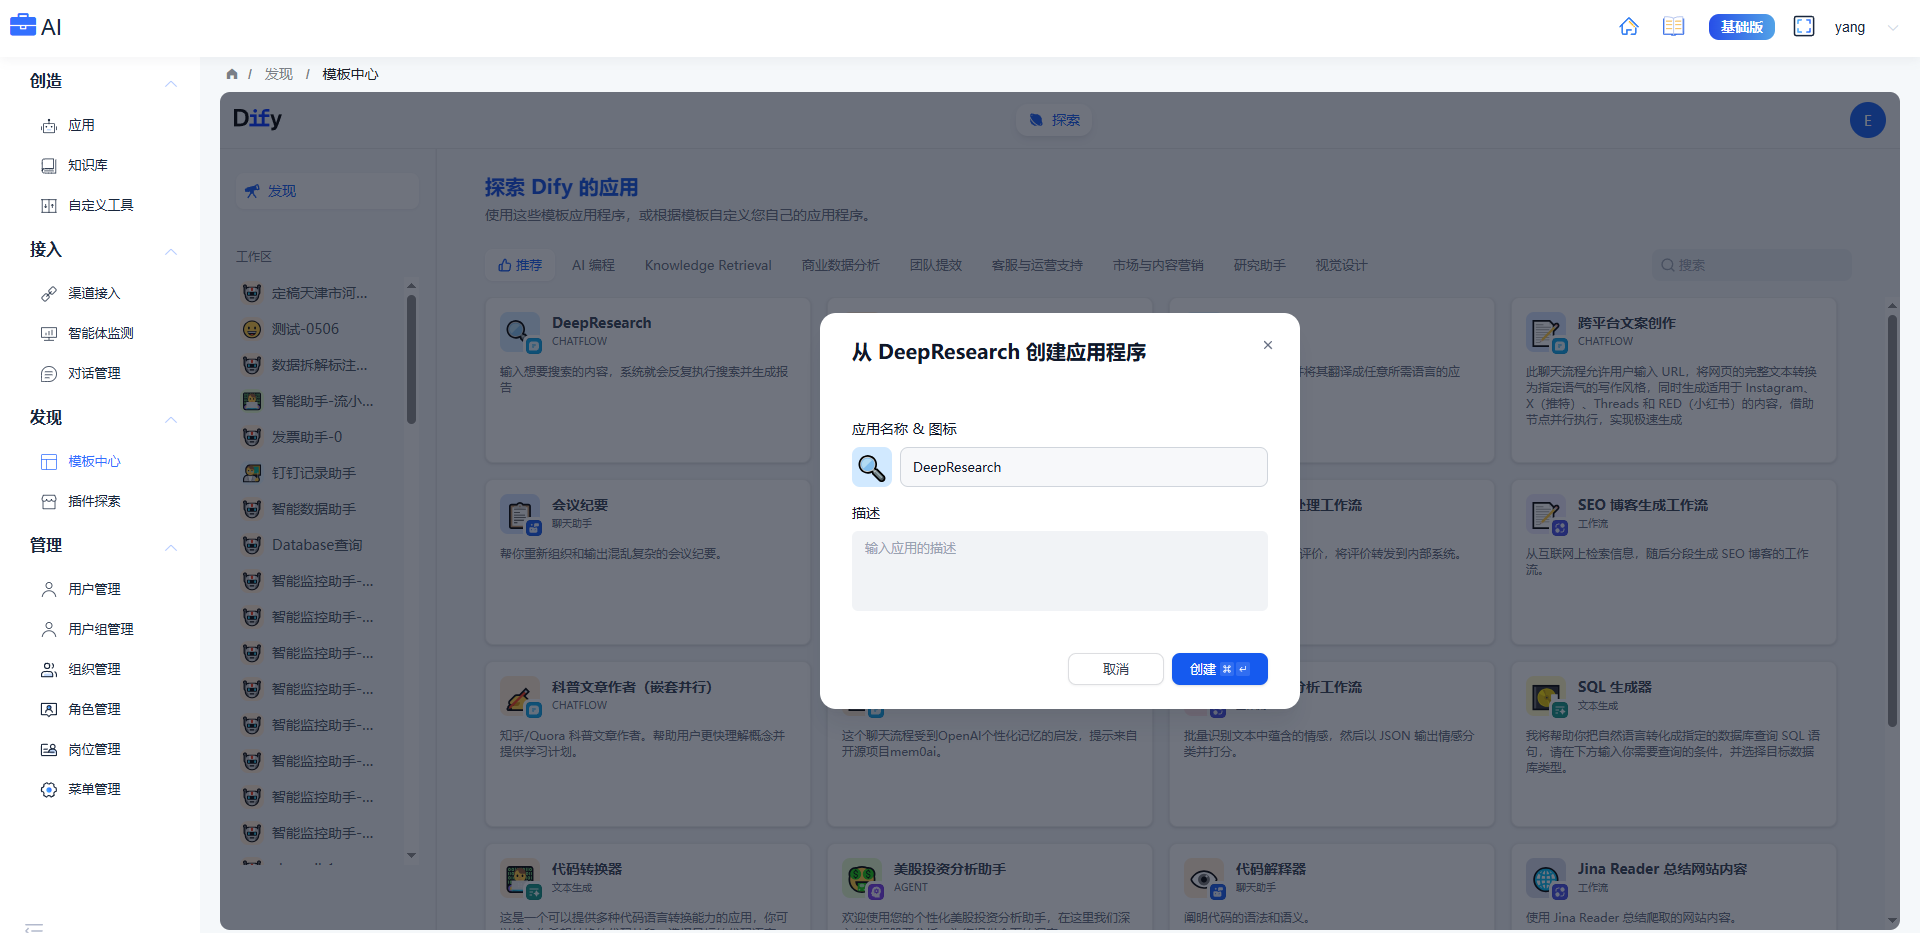The width and height of the screenshot is (1920, 933).
Task: Click the Jina Reader card icon
Action: (1546, 878)
